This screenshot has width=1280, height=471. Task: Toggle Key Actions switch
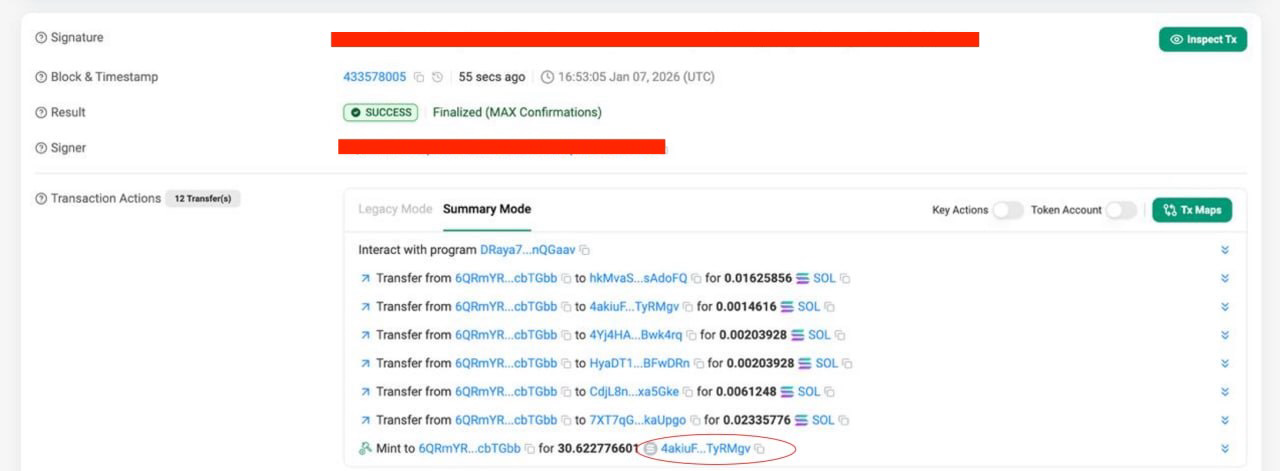pos(1007,210)
